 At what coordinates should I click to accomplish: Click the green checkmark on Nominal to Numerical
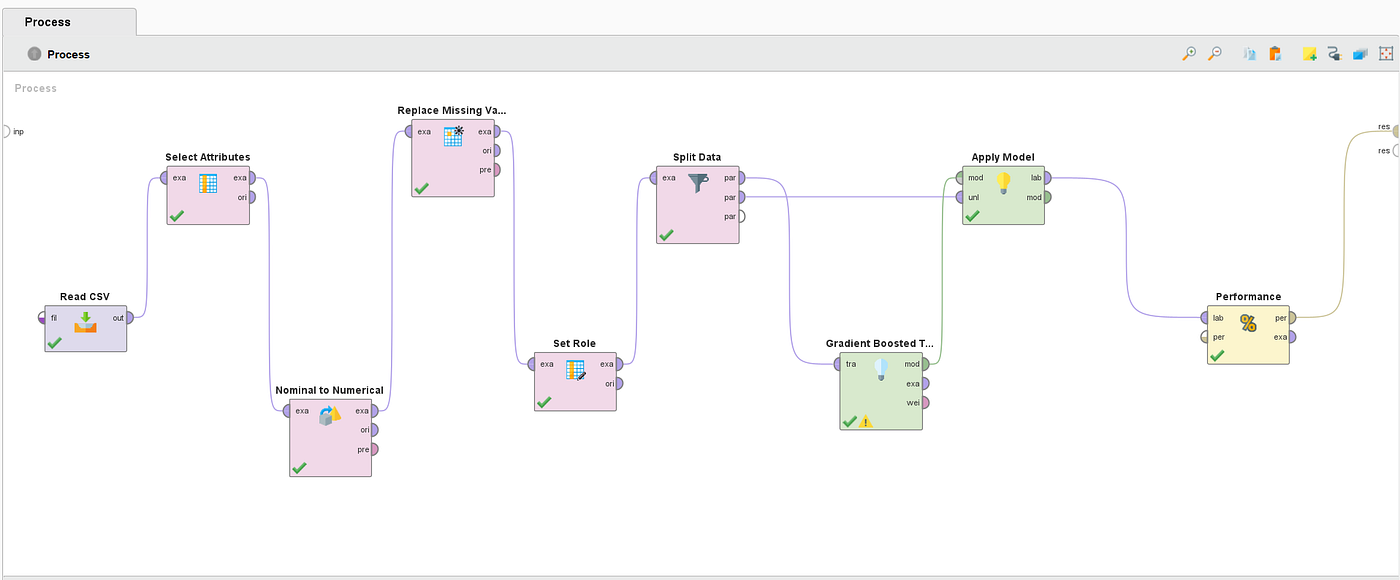coord(299,468)
